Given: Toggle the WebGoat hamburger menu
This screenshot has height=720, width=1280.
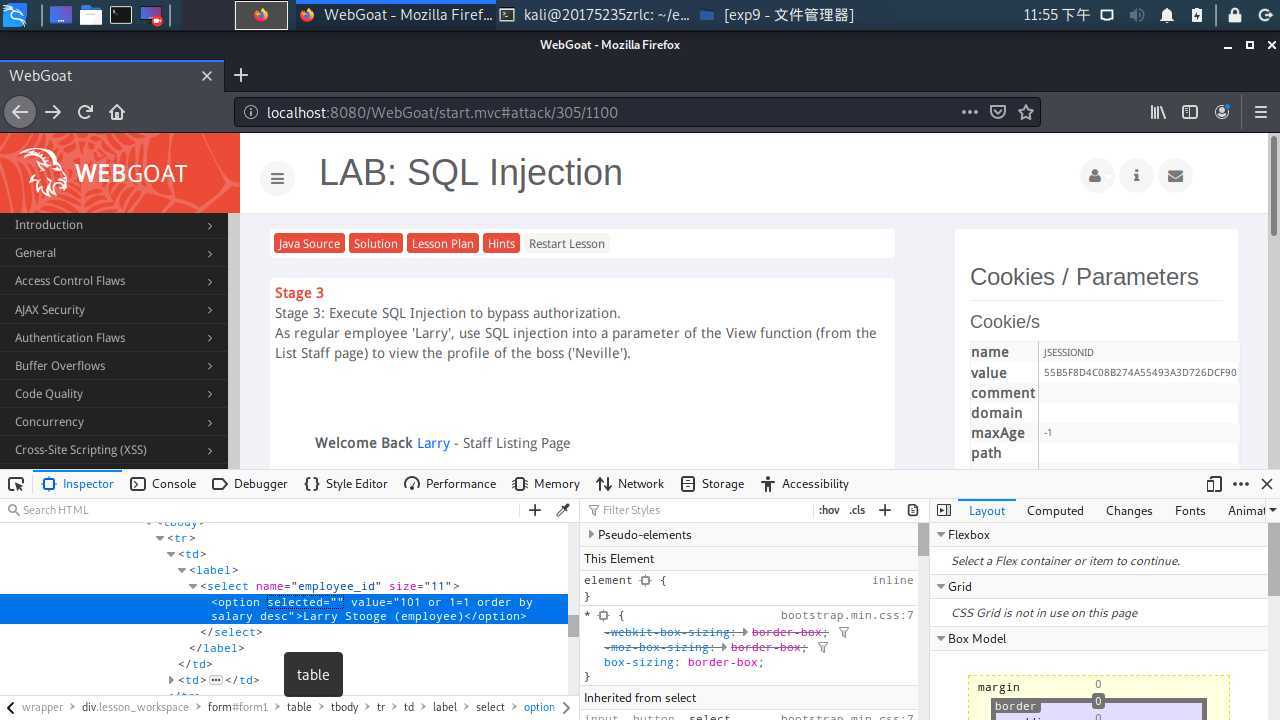Looking at the screenshot, I should tap(277, 178).
